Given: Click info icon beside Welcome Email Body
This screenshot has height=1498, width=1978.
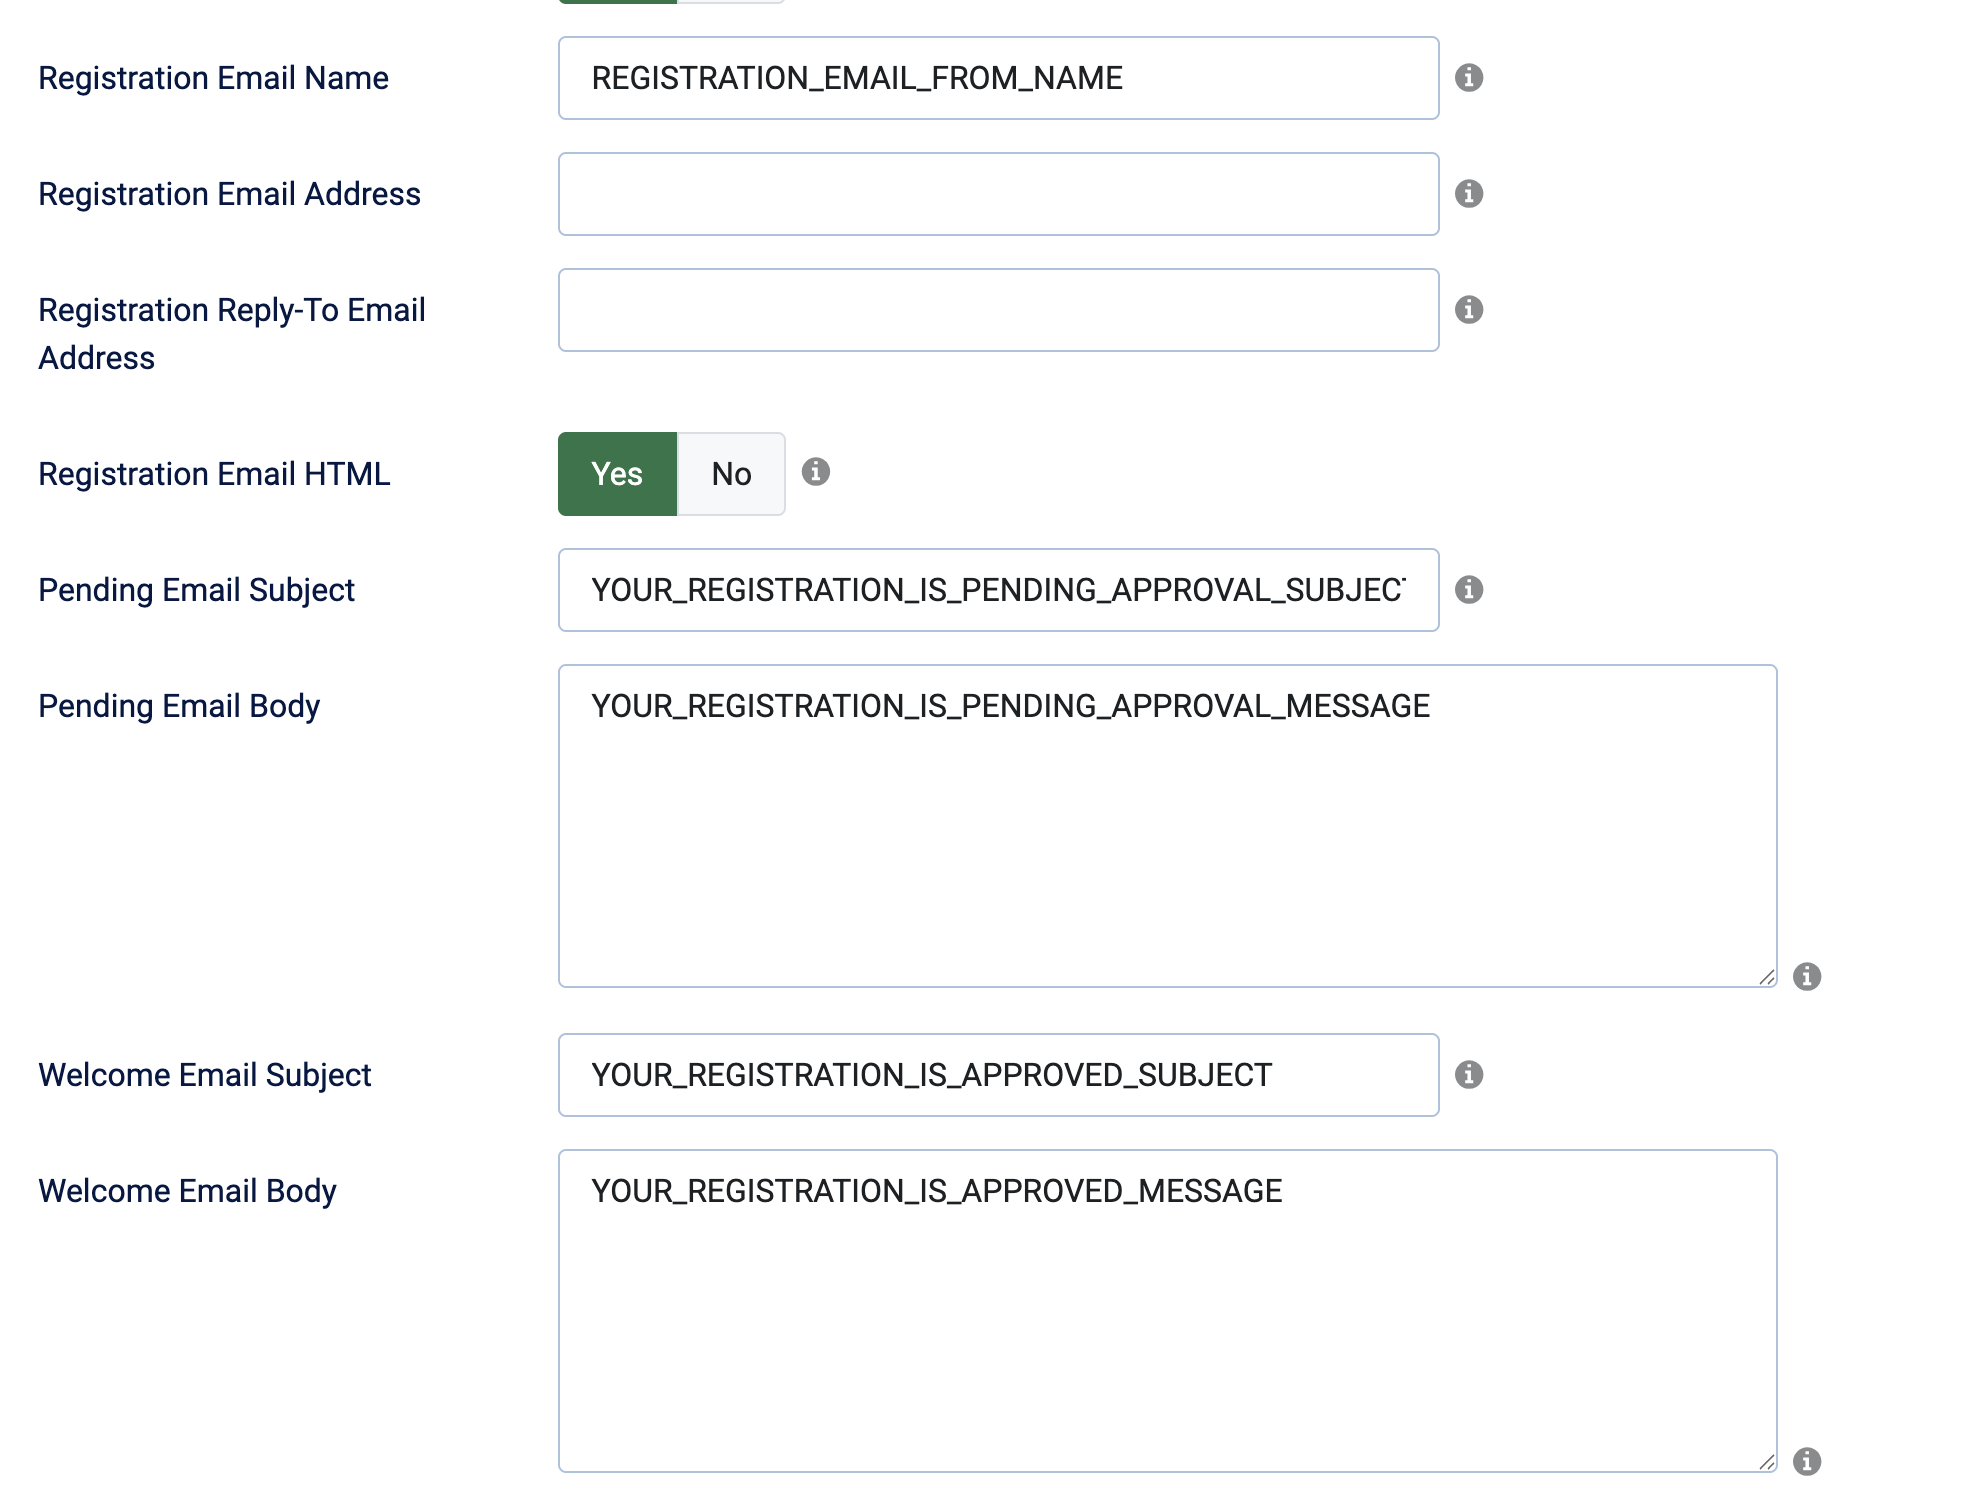Looking at the screenshot, I should (1806, 1461).
